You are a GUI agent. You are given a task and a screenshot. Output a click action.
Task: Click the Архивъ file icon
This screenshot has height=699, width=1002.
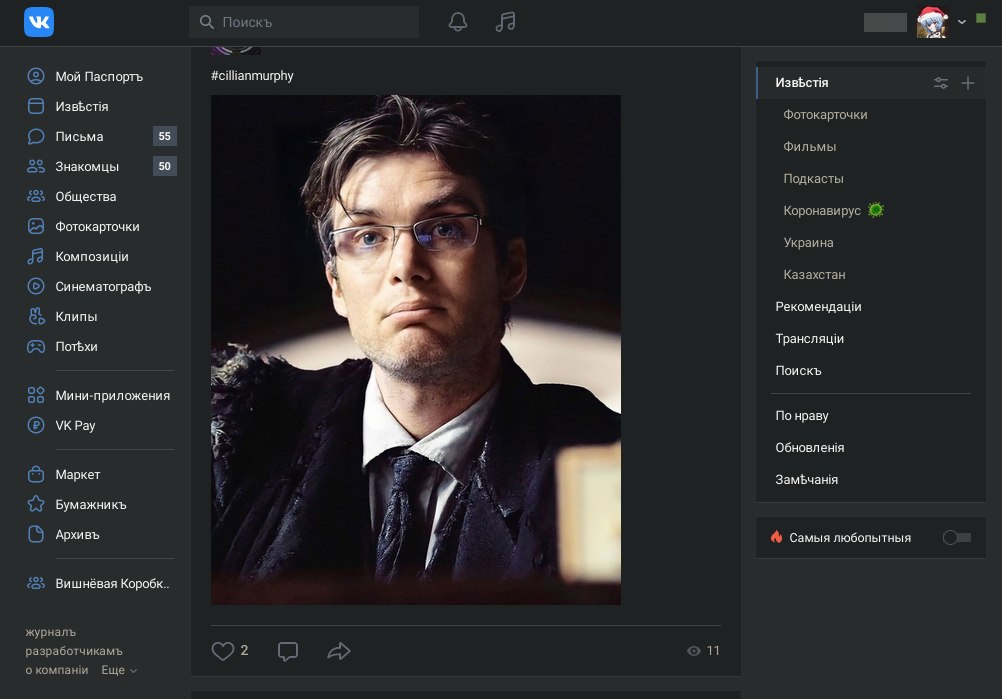[x=36, y=534]
